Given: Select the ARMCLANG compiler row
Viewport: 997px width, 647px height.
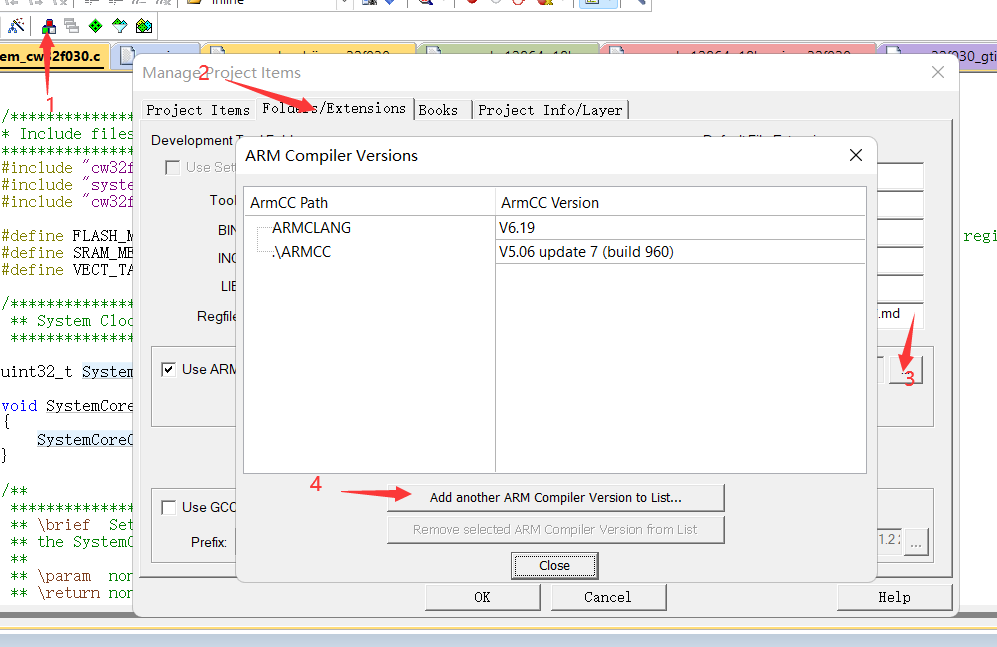Looking at the screenshot, I should coord(312,228).
